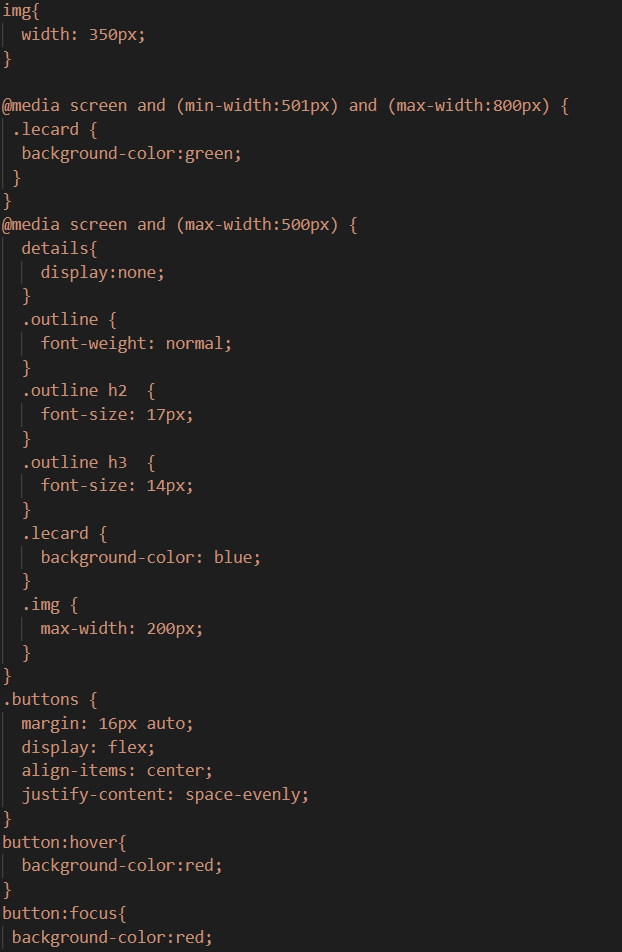Click the img selector on the first line
The width and height of the screenshot is (622, 952).
click(x=17, y=11)
